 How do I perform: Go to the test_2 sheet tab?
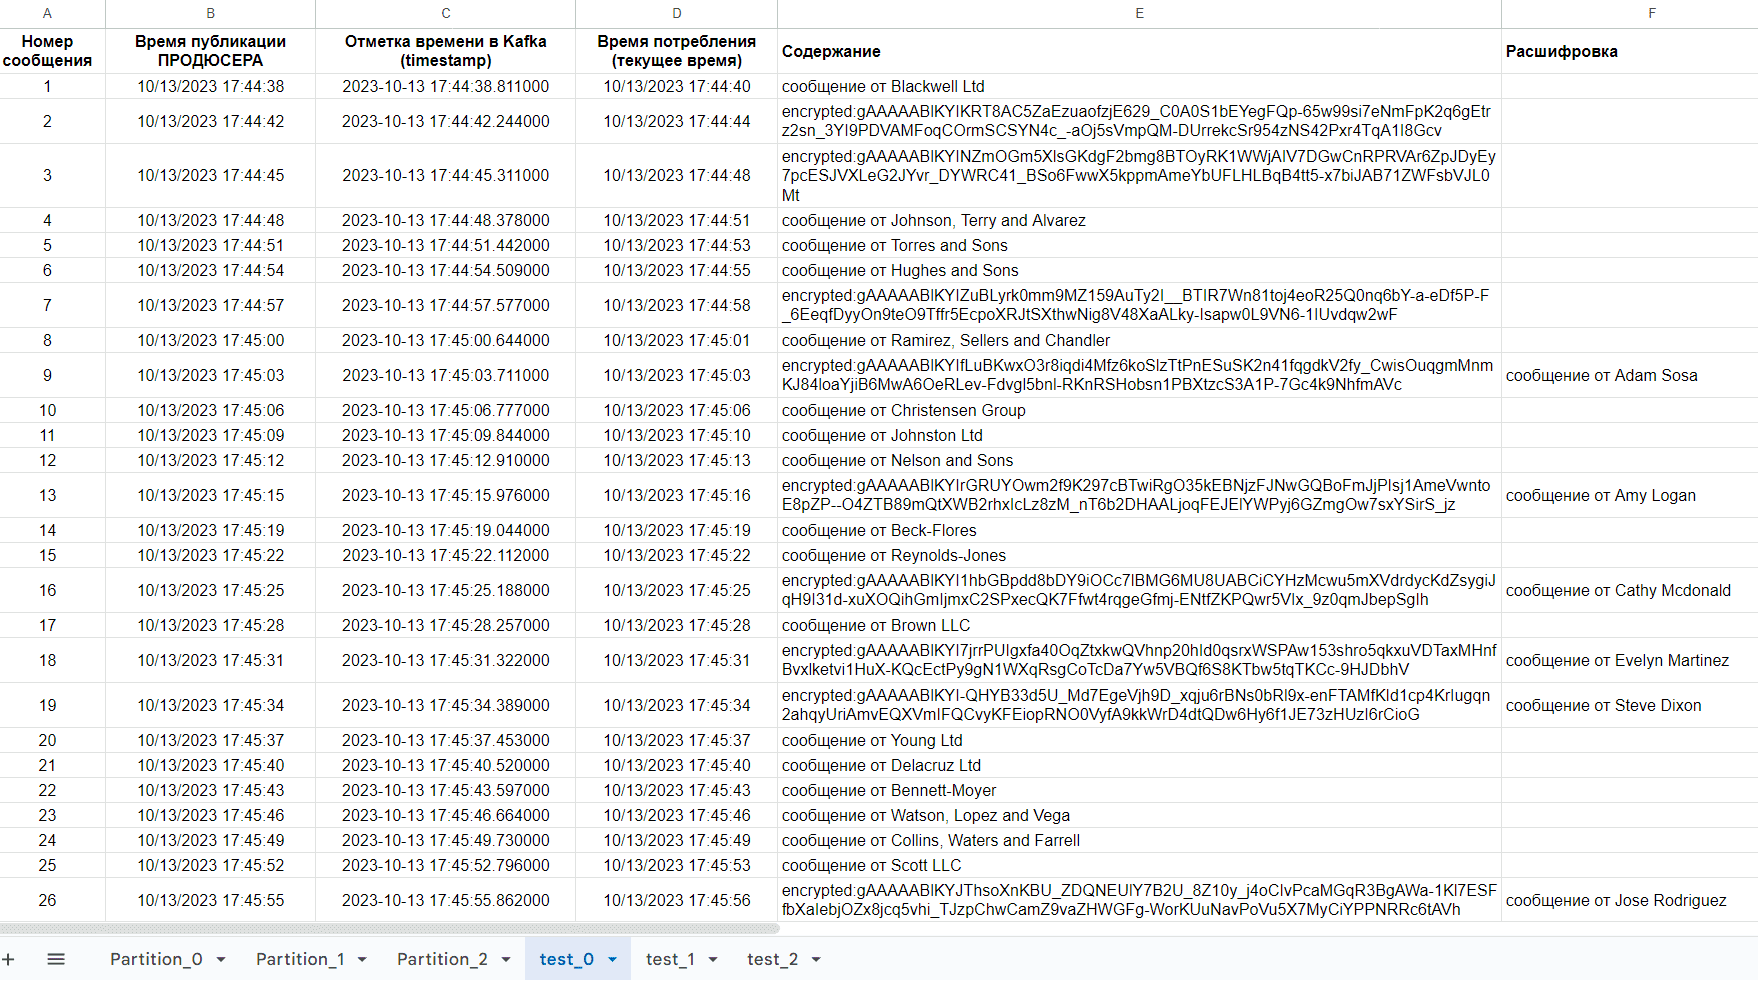[x=772, y=960]
